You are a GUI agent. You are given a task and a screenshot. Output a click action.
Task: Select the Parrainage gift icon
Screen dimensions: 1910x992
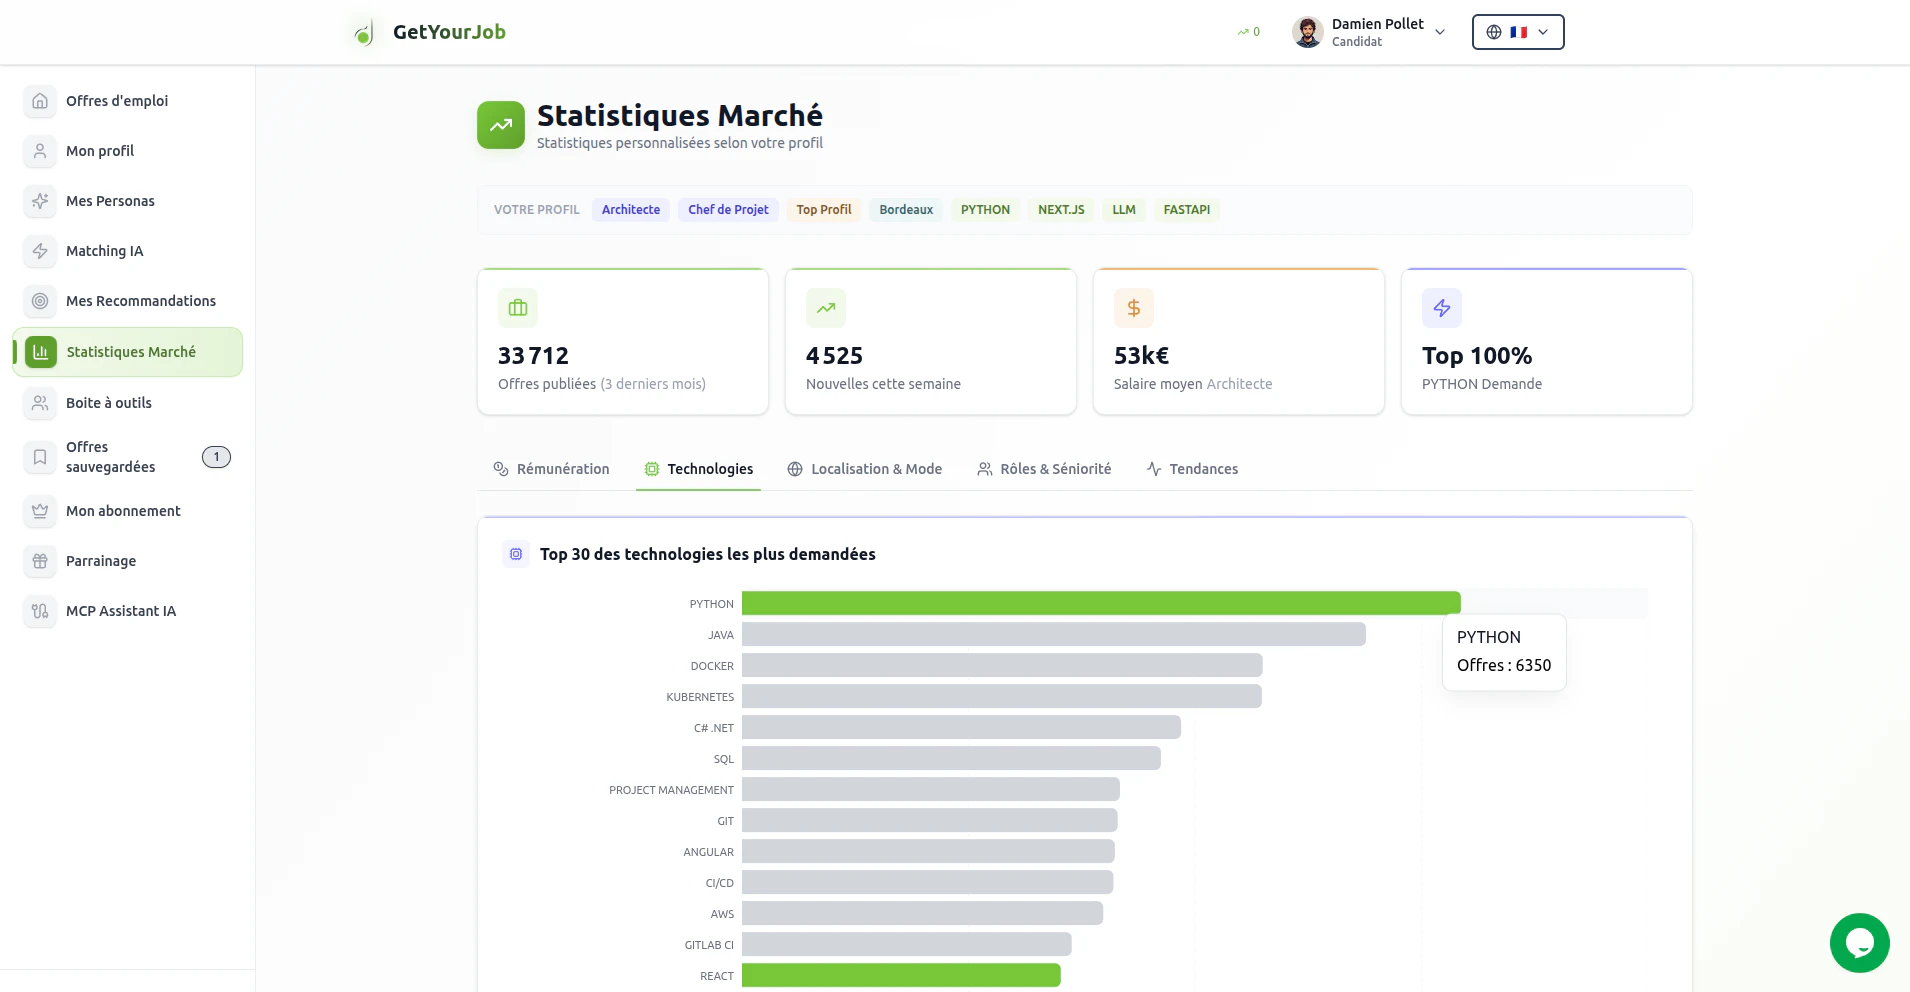coord(39,561)
